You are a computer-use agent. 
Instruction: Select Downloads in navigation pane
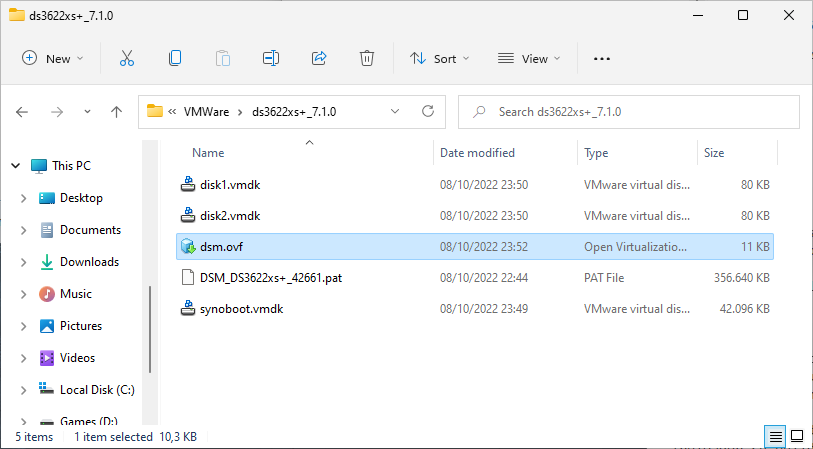[x=89, y=262]
